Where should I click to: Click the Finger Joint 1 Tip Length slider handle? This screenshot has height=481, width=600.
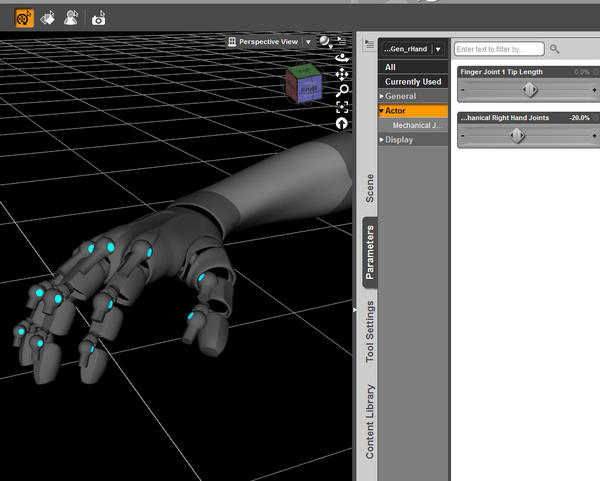tap(530, 90)
